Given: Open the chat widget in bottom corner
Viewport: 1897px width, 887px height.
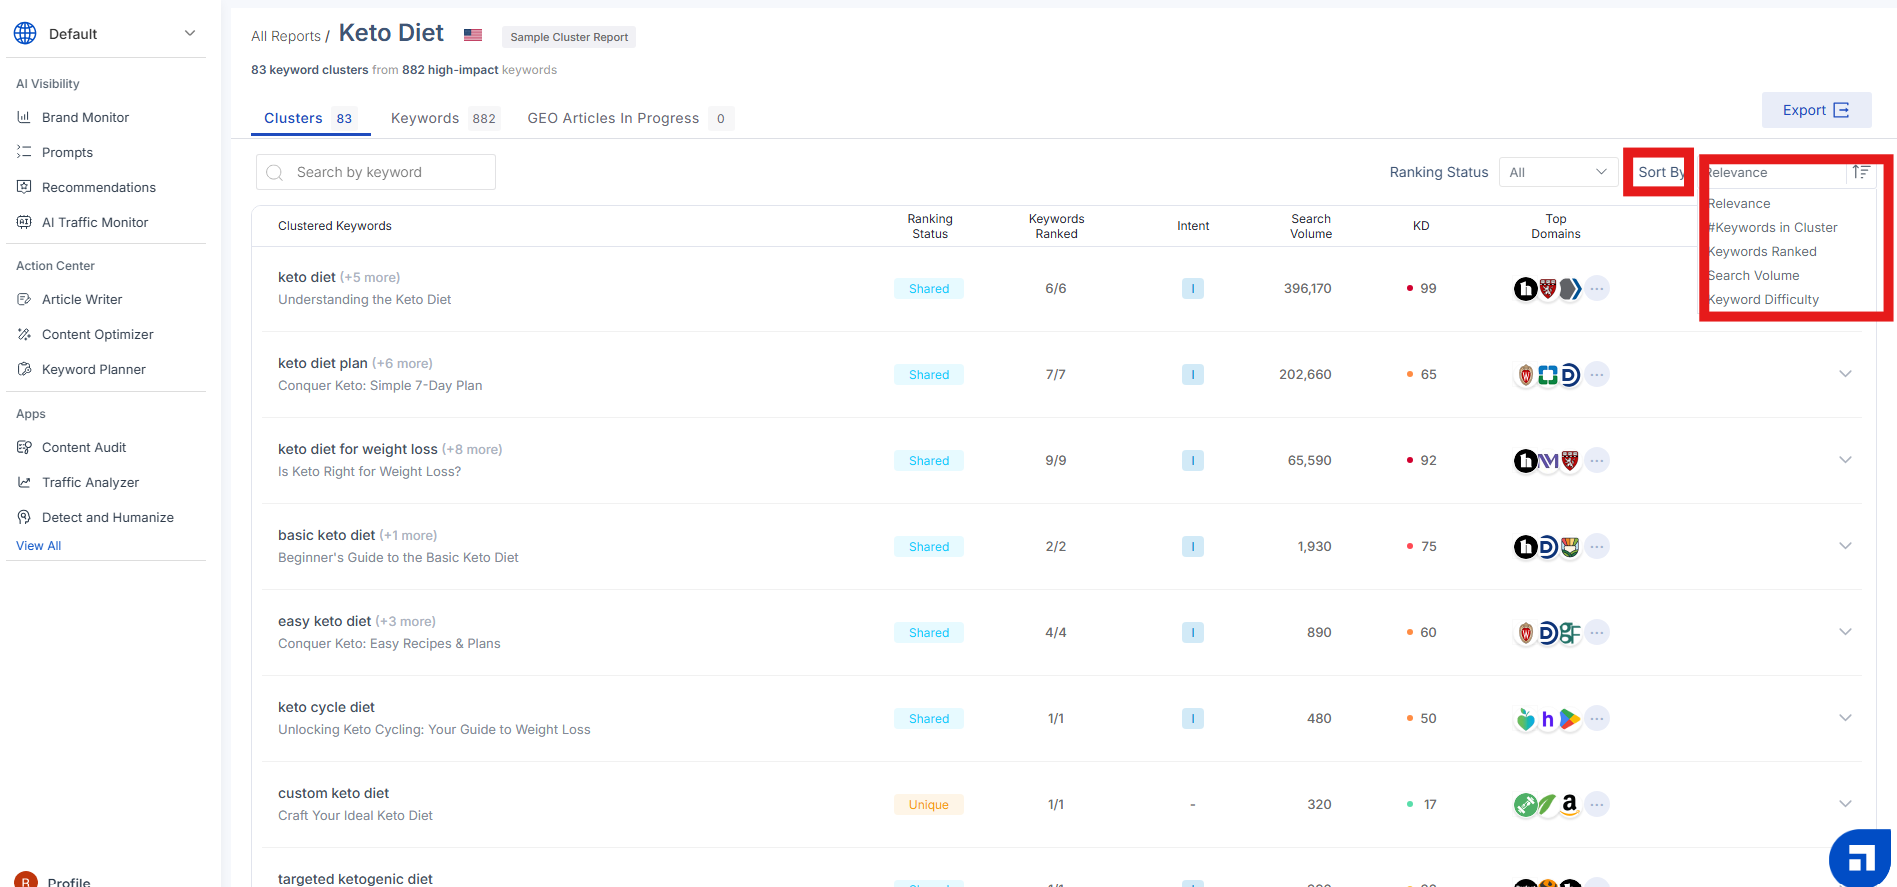Looking at the screenshot, I should point(1859,857).
